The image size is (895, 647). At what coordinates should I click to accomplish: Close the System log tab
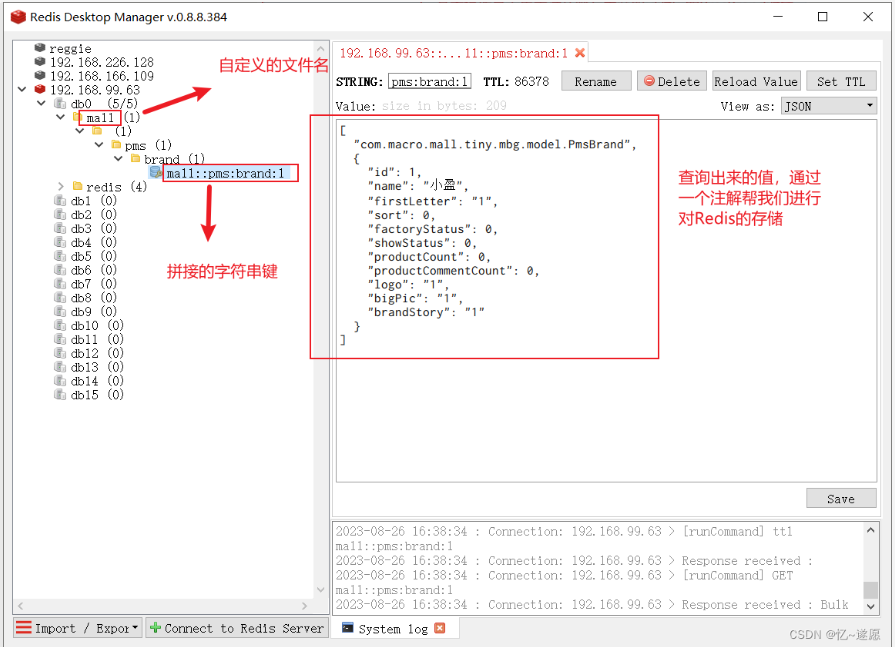(440, 628)
